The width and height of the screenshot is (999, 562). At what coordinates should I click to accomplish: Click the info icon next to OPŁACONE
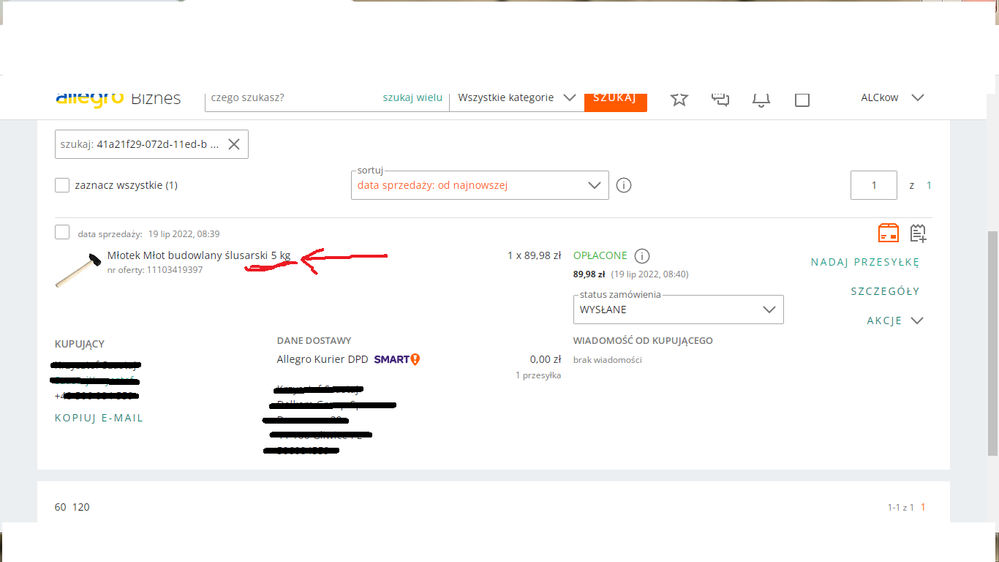(642, 256)
